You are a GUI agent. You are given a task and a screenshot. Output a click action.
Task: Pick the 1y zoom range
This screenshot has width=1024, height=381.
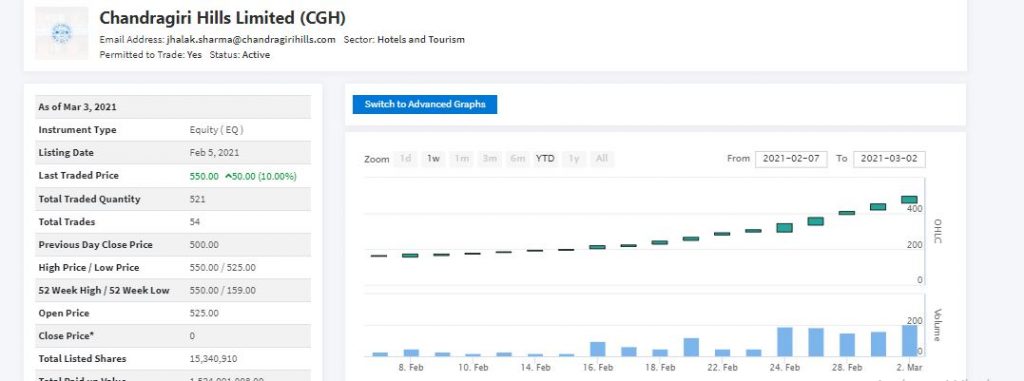click(x=574, y=158)
